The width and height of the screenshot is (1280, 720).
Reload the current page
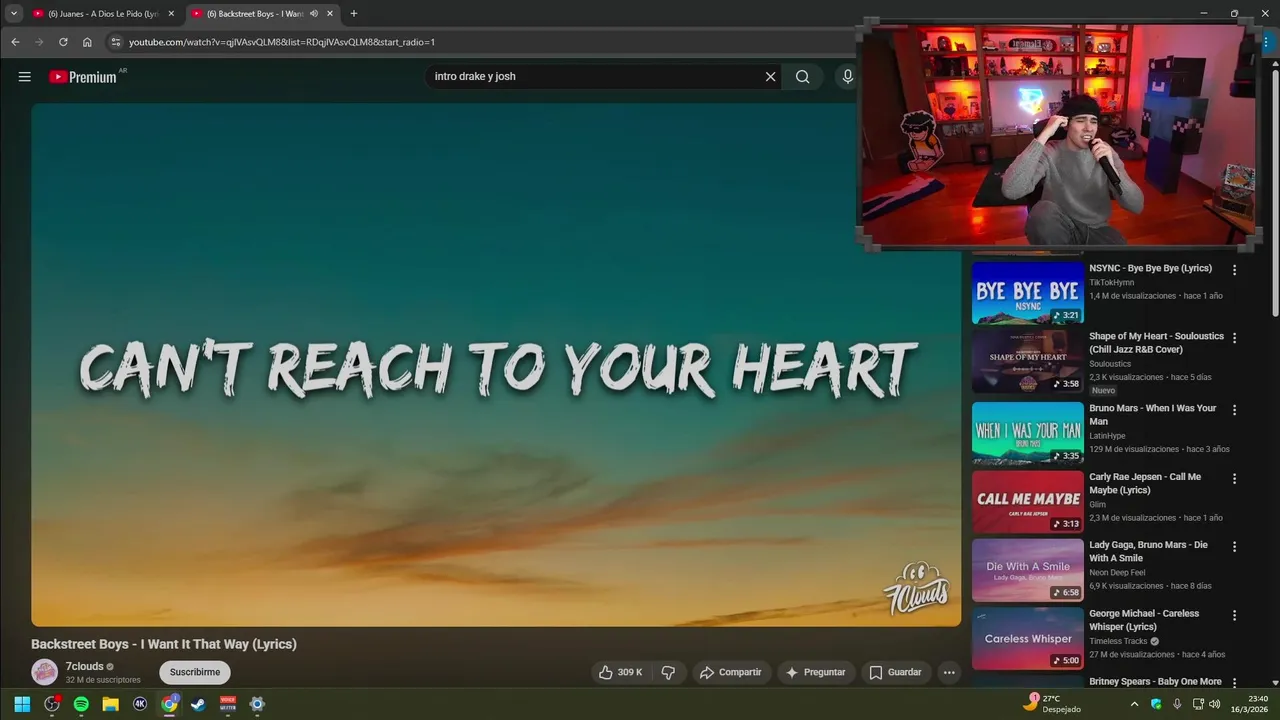pyautogui.click(x=63, y=42)
